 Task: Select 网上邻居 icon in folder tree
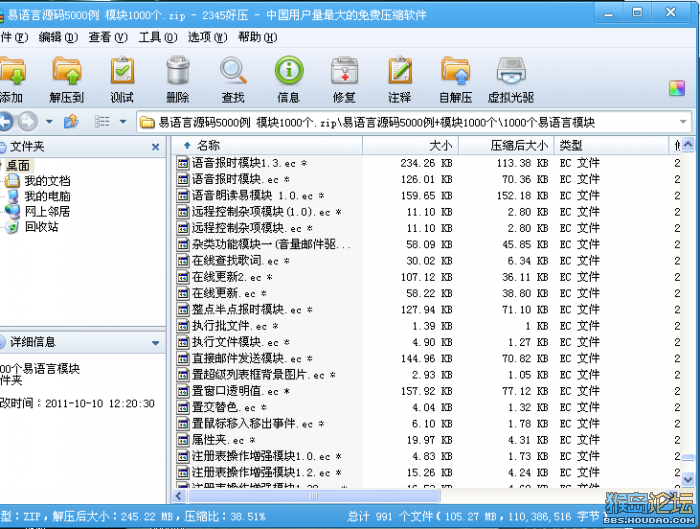tap(13, 211)
